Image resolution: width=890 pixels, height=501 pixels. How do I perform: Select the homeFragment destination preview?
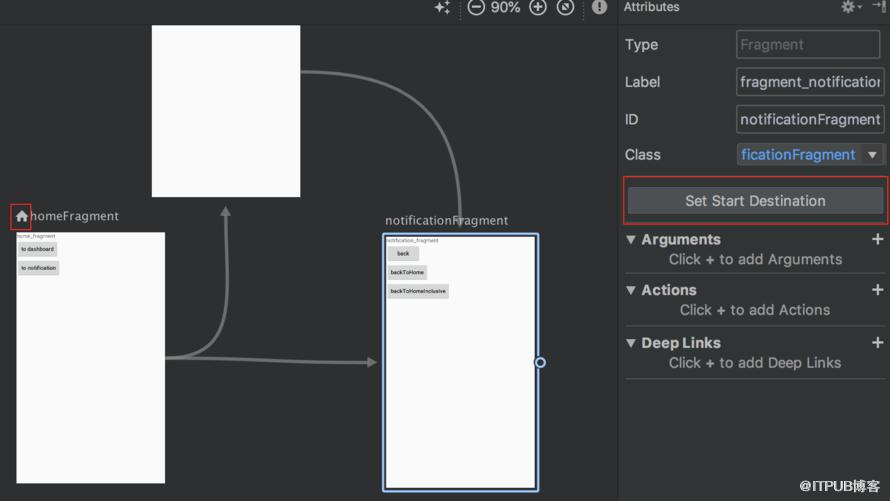coord(91,357)
